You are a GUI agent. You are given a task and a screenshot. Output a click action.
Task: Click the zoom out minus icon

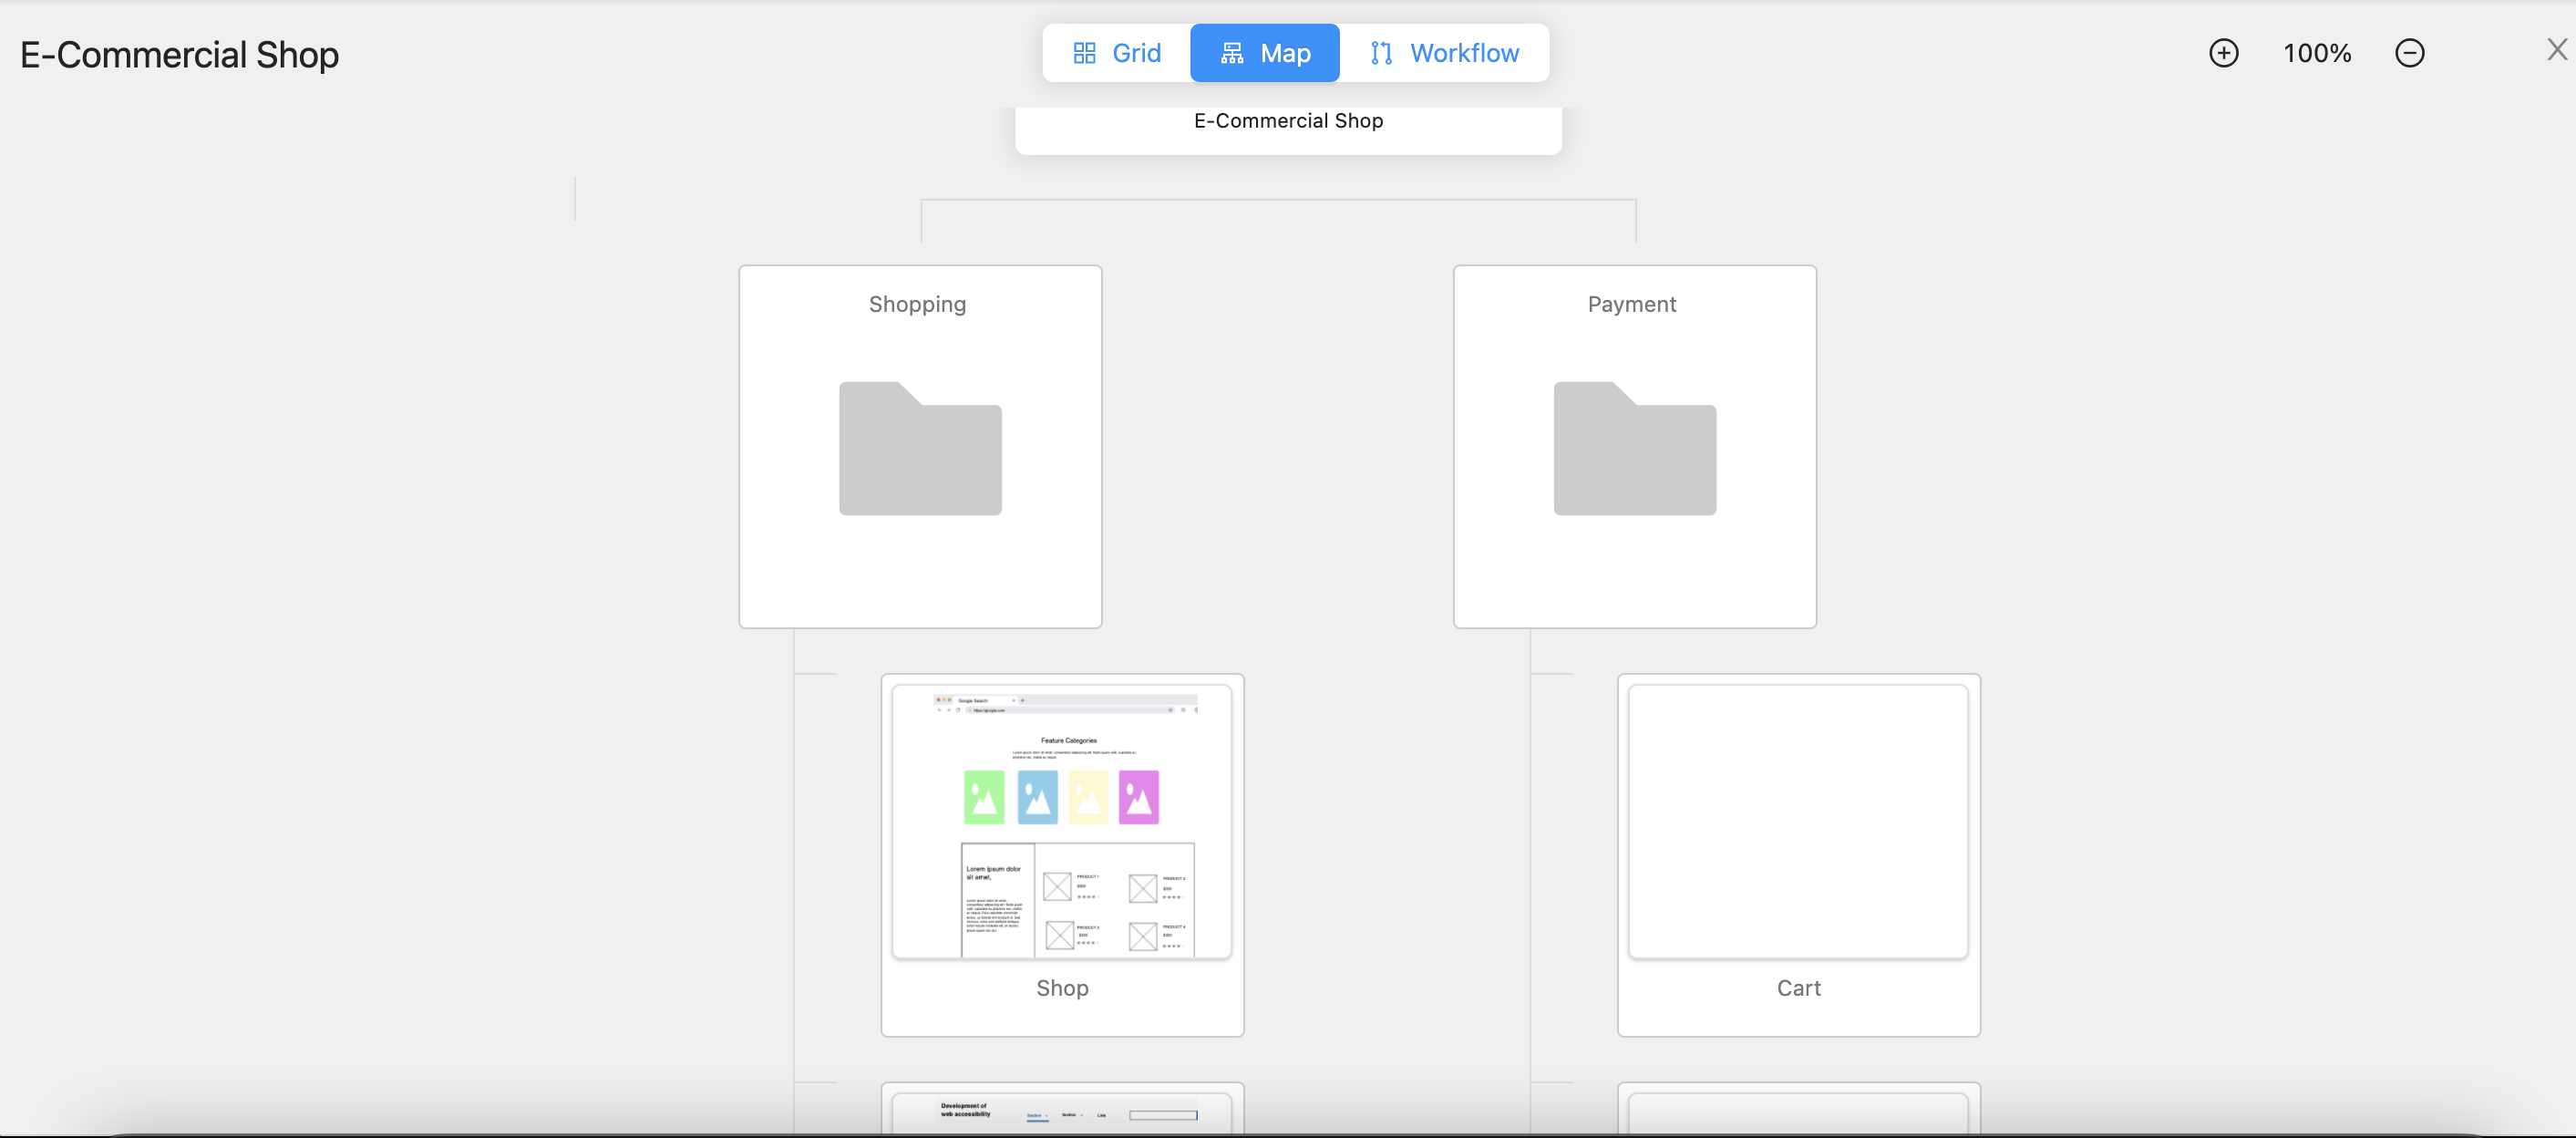2409,53
